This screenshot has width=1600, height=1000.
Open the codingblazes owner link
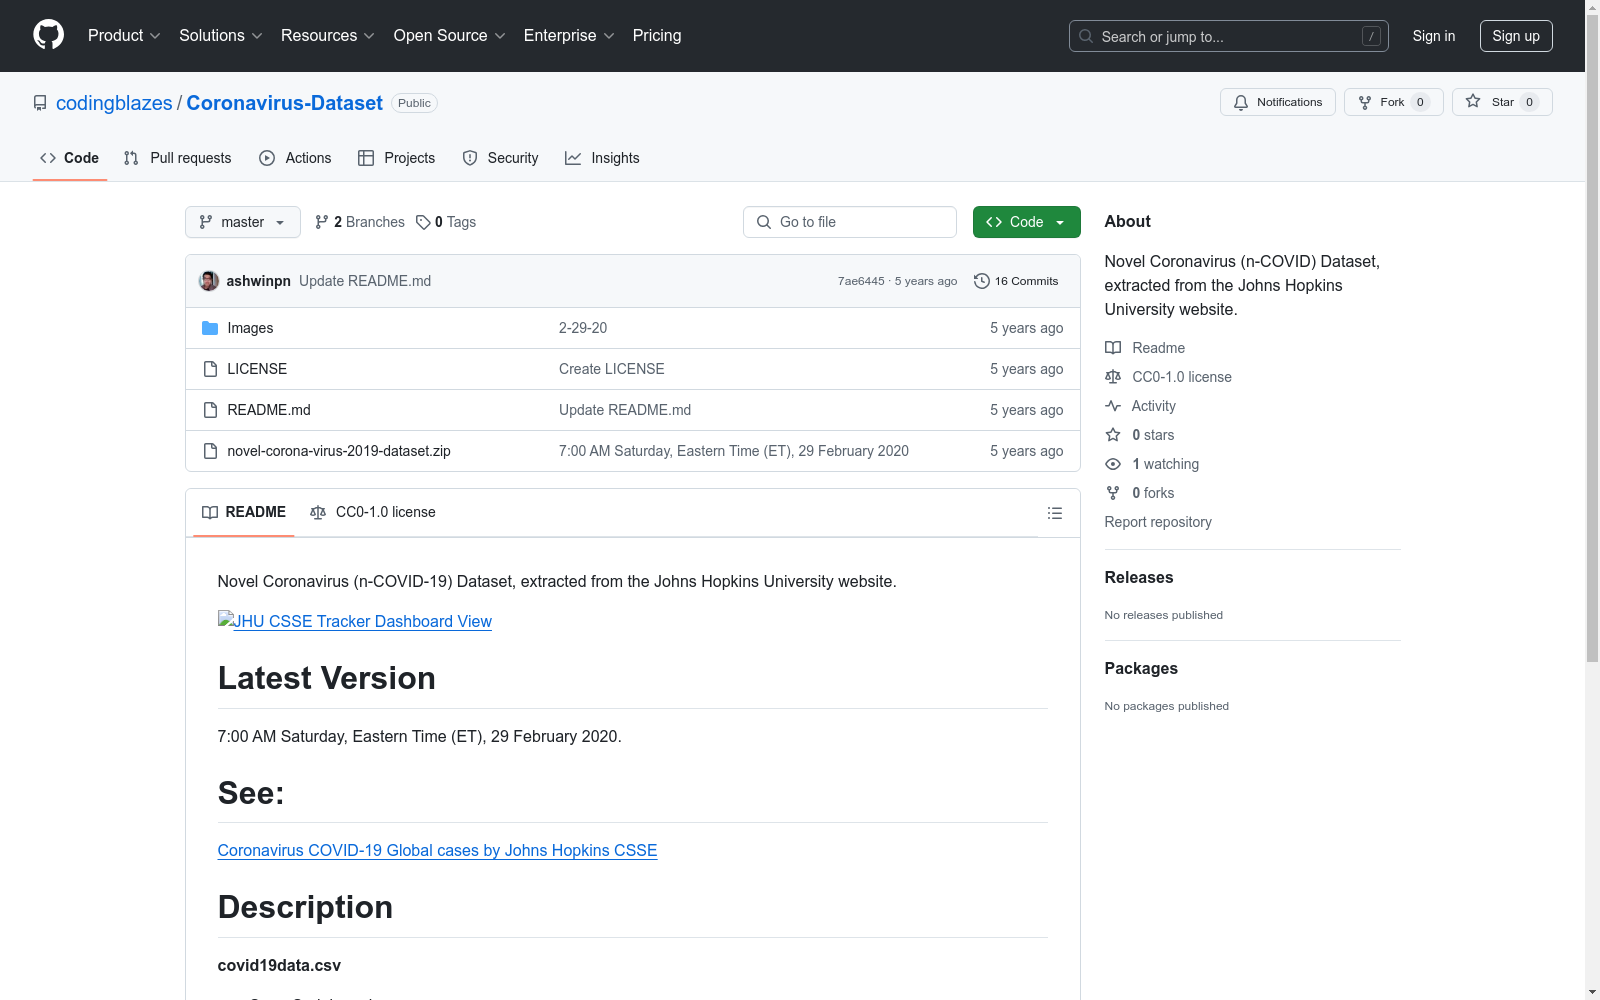click(114, 103)
